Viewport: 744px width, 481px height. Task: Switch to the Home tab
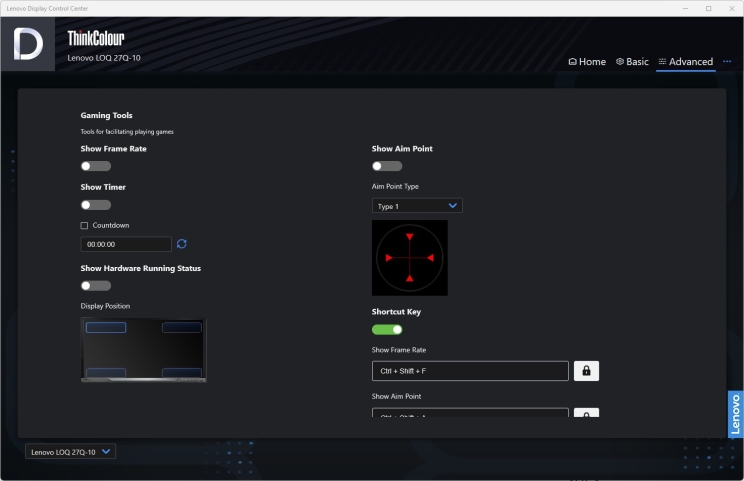click(x=587, y=62)
